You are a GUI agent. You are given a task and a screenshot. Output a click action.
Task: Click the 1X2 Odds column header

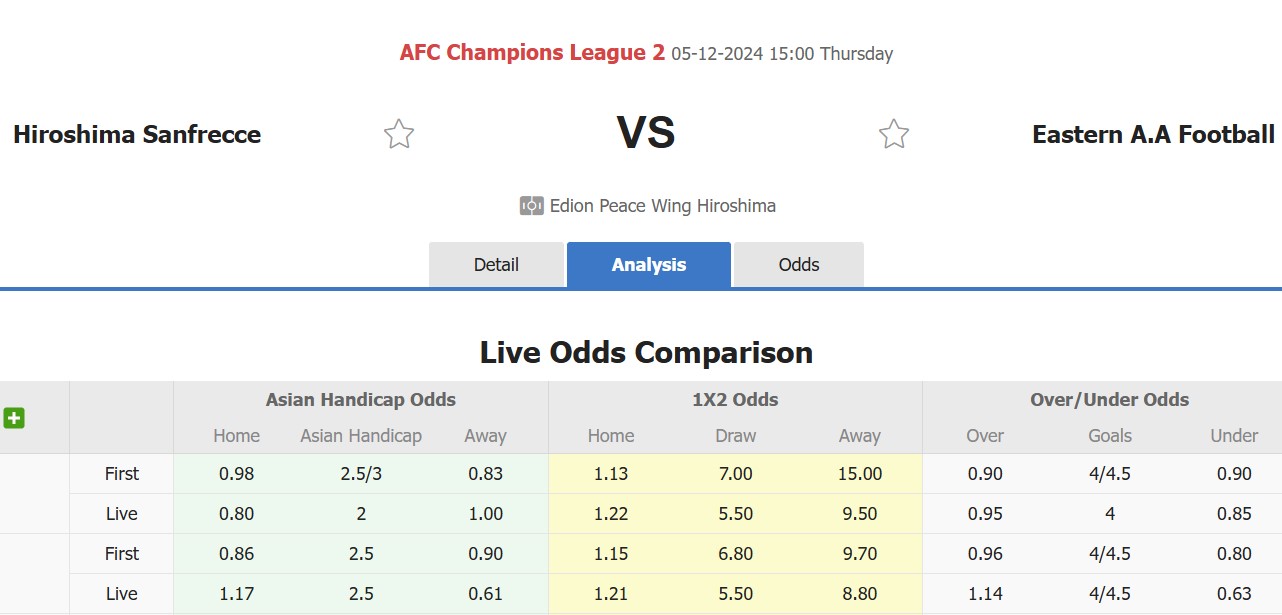[x=735, y=400]
